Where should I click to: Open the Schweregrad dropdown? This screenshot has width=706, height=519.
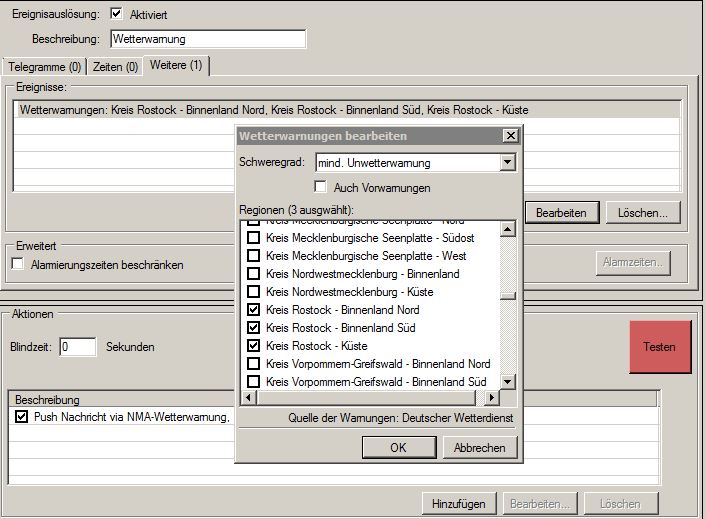pos(507,163)
